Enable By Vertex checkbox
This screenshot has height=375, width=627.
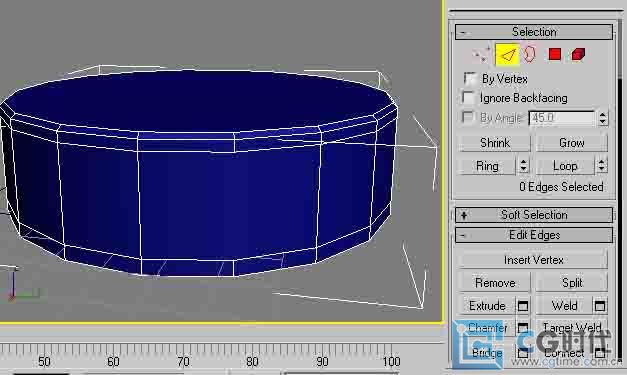coord(470,79)
